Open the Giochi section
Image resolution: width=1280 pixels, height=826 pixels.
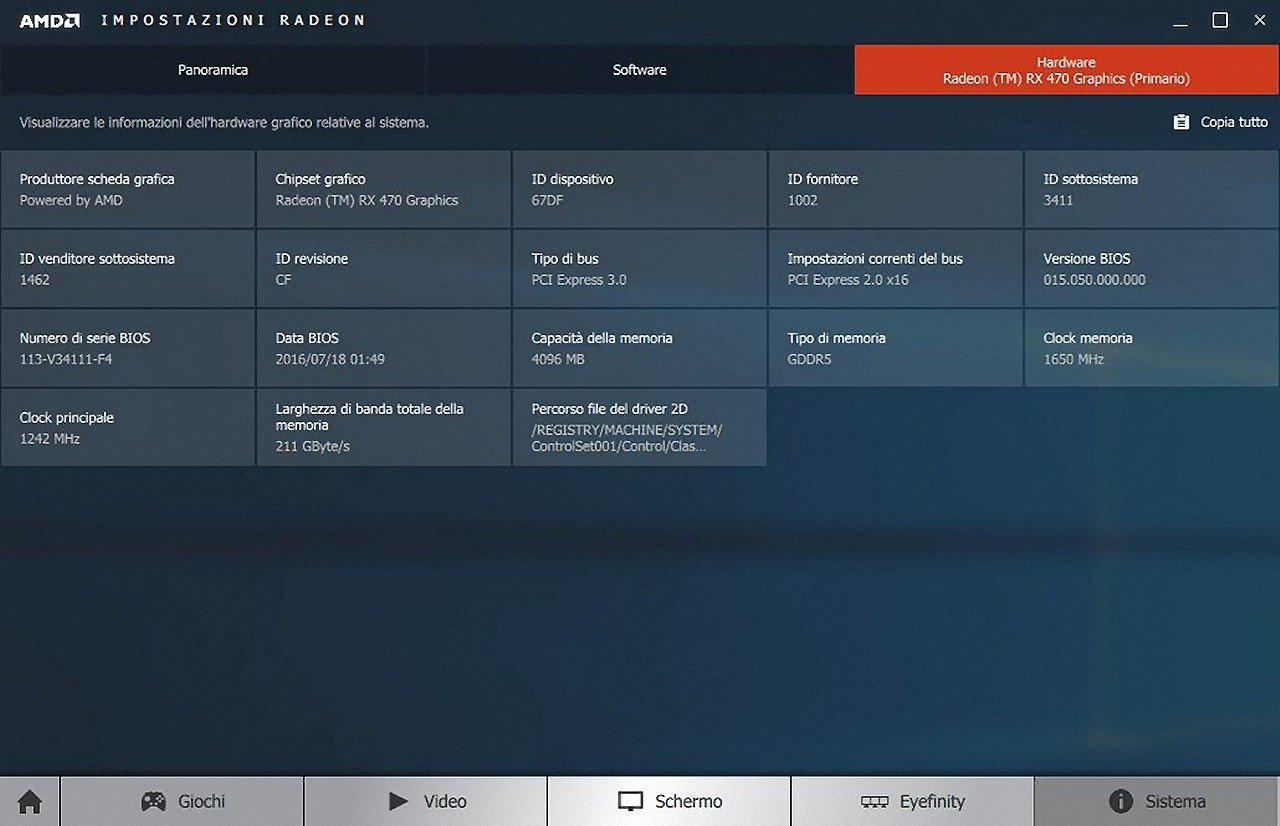click(x=182, y=801)
